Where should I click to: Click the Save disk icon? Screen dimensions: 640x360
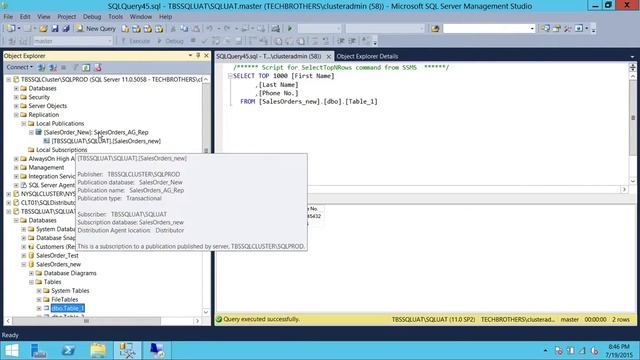pos(55,29)
